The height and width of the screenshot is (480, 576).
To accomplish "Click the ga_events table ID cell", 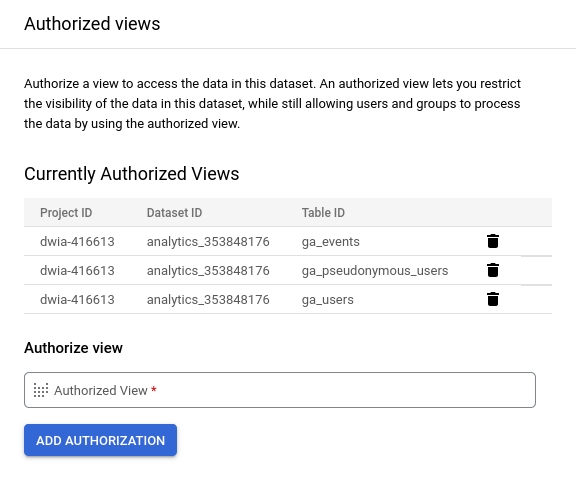I will (331, 242).
